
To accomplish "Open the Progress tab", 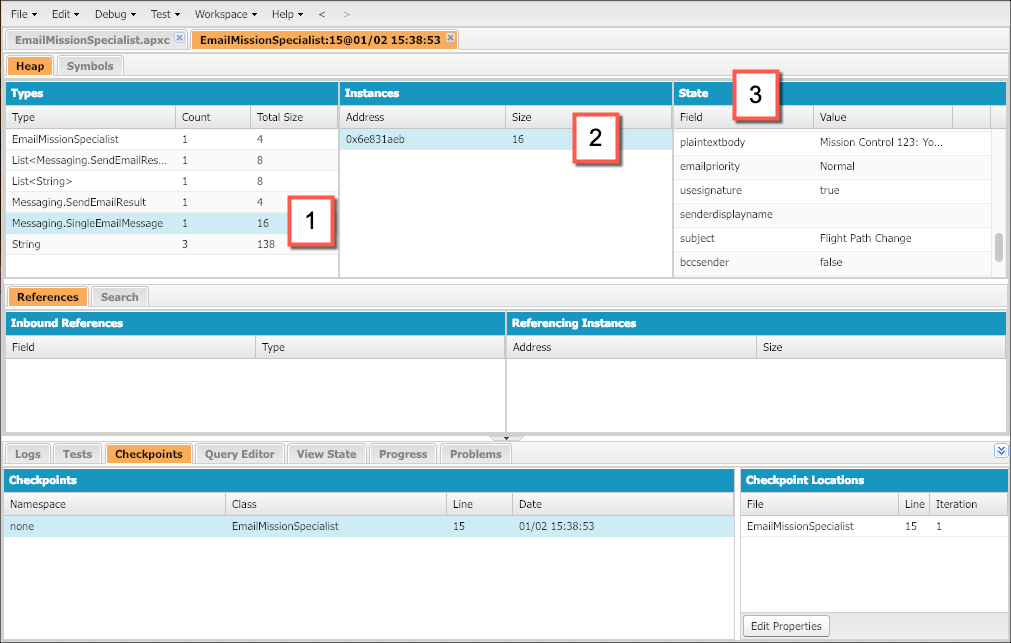I will [403, 454].
